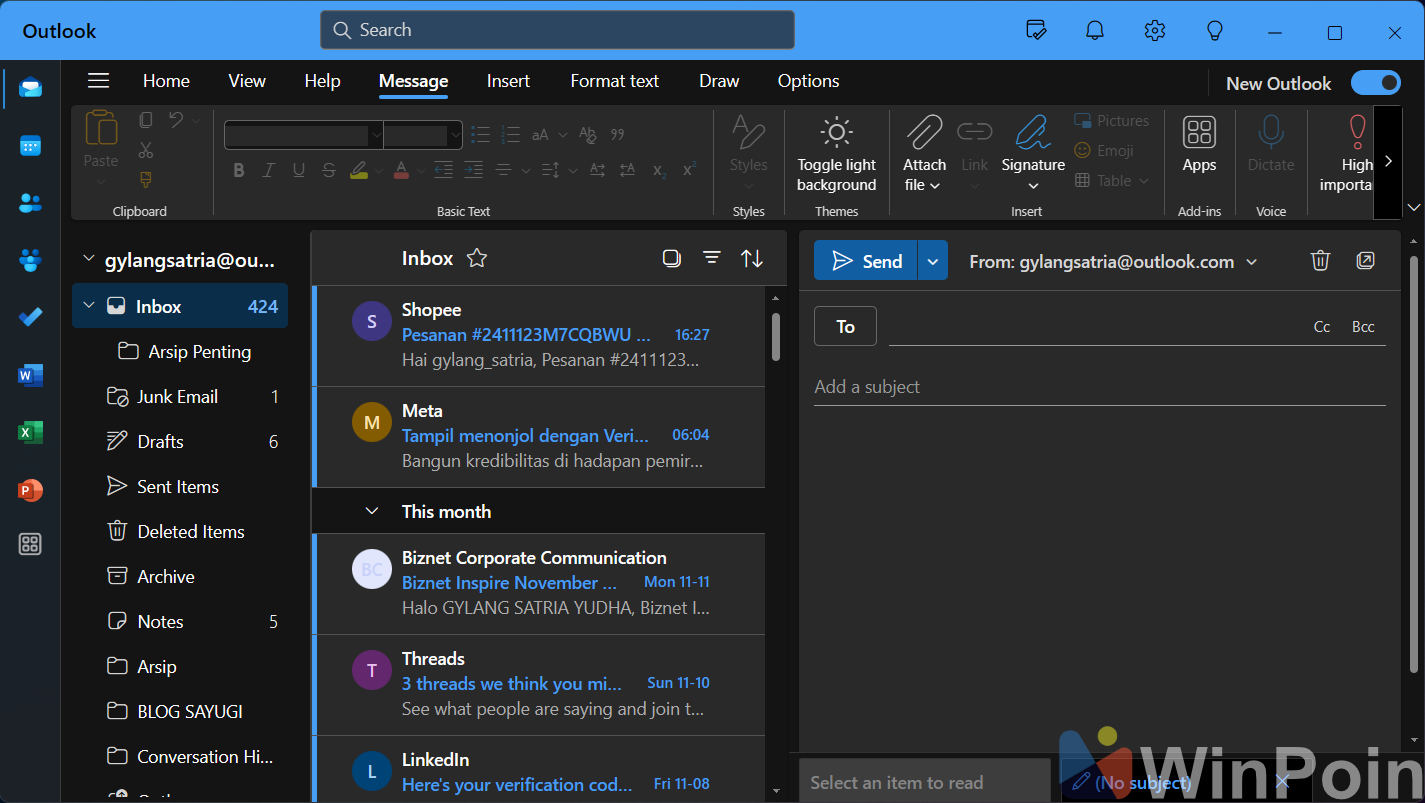1425x803 pixels.
Task: Open the Shopee Pesanan email
Action: click(x=539, y=336)
